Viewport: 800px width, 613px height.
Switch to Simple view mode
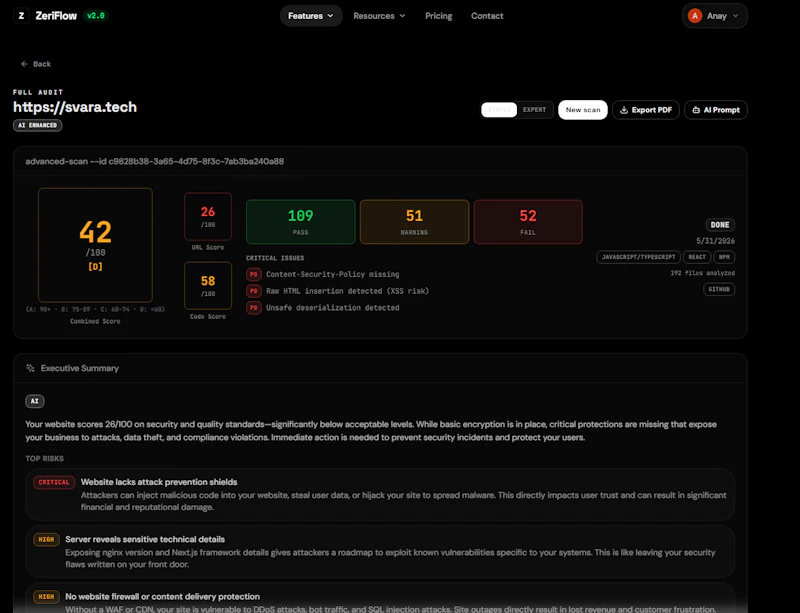pyautogui.click(x=499, y=110)
